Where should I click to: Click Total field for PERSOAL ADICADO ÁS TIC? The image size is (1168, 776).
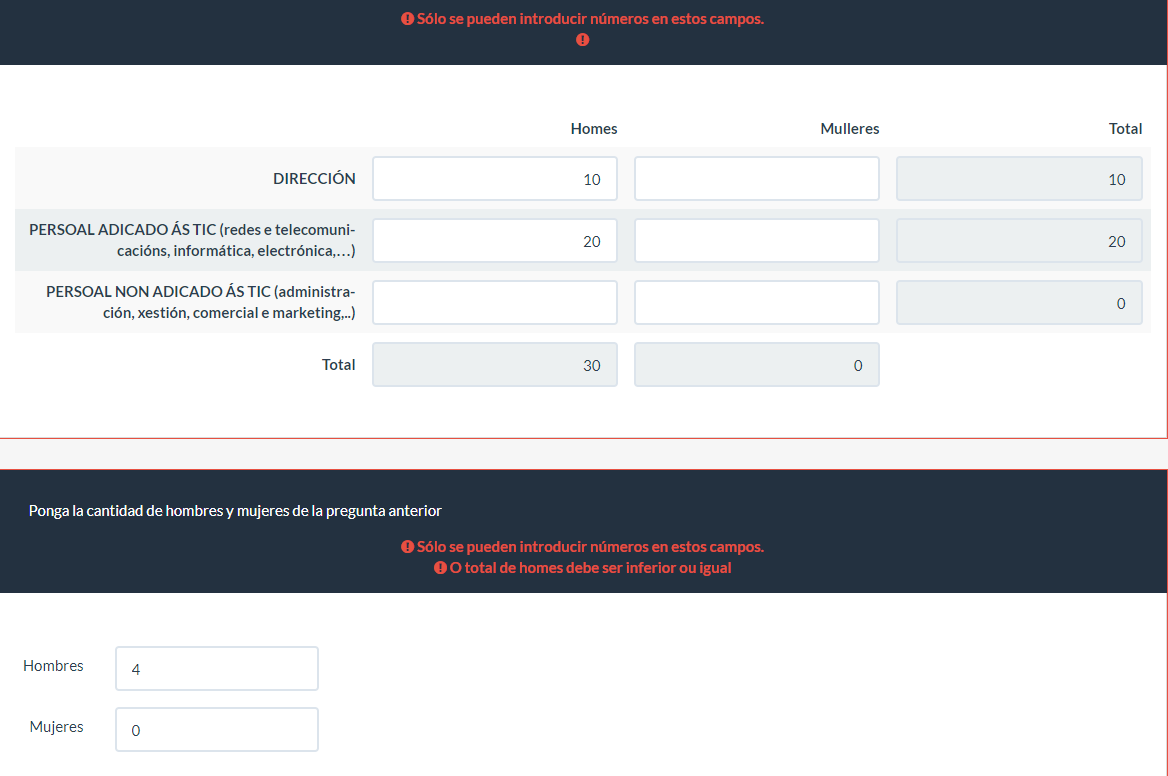click(x=1018, y=241)
